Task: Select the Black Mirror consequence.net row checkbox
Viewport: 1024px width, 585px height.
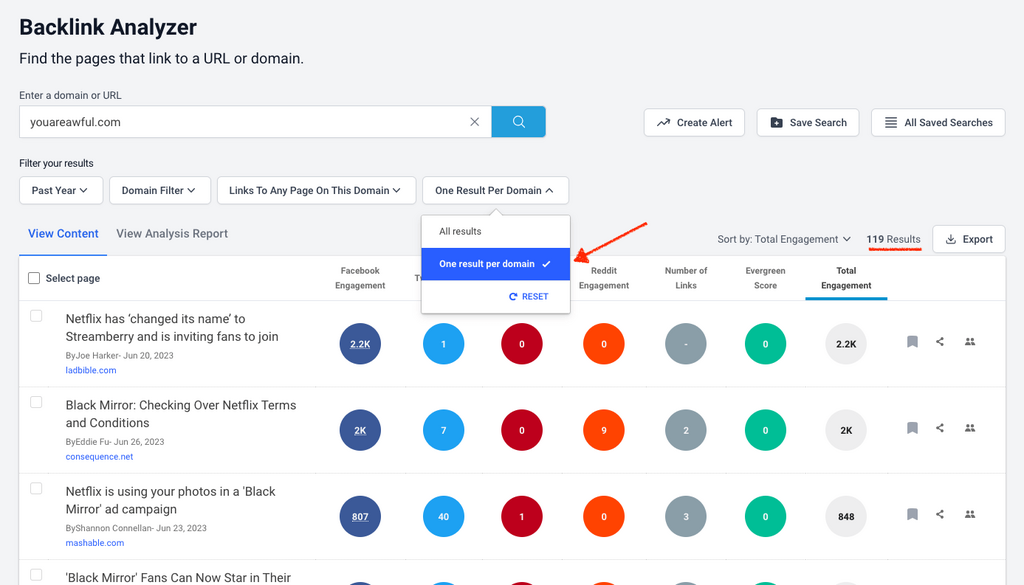Action: pyautogui.click(x=36, y=402)
